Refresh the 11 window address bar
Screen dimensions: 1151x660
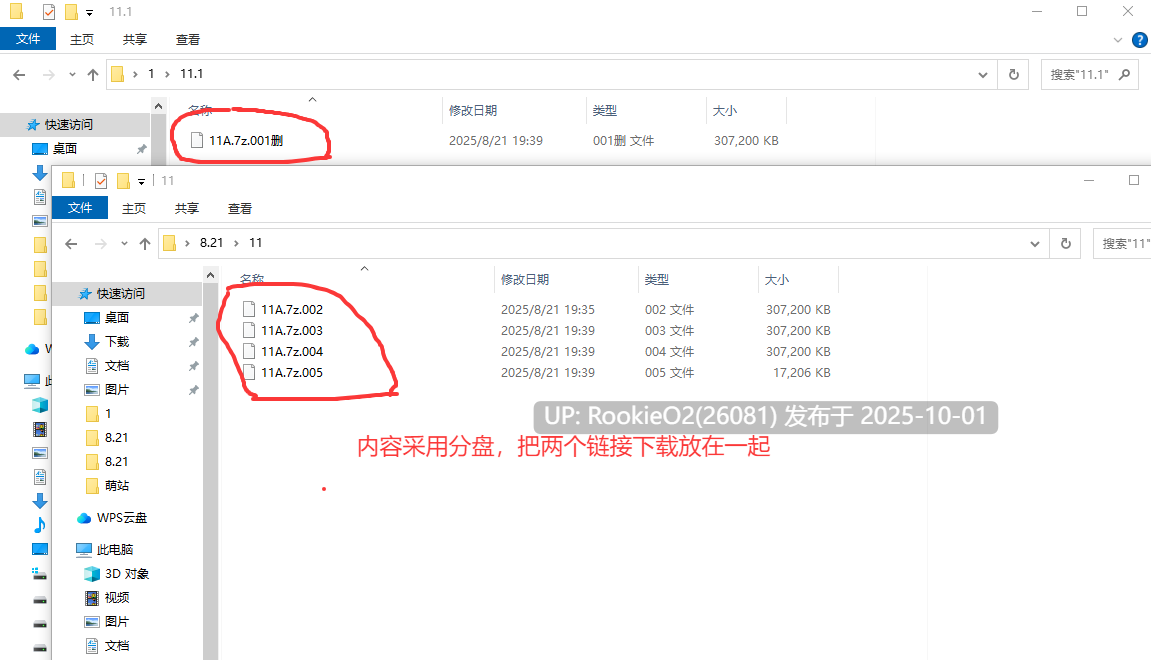point(1066,244)
